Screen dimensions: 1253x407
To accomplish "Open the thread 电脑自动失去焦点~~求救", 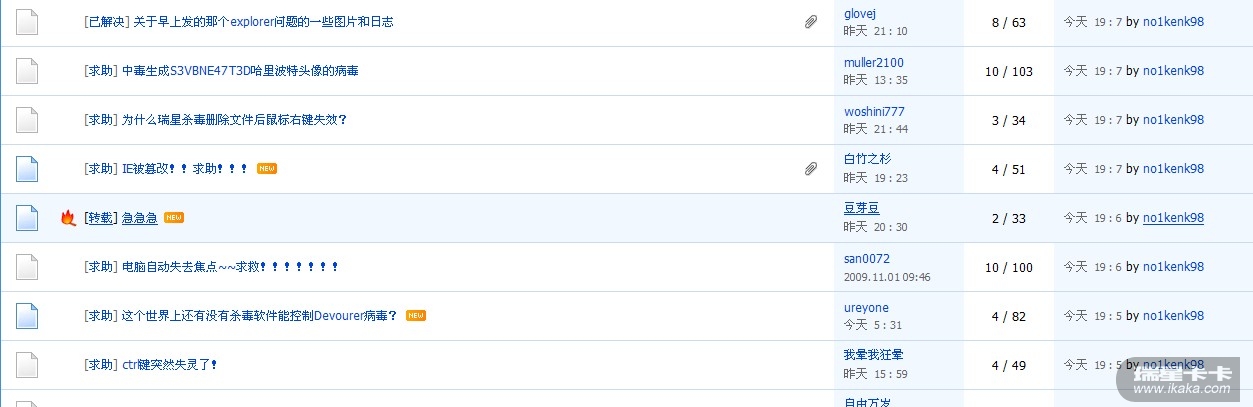I will (x=230, y=267).
